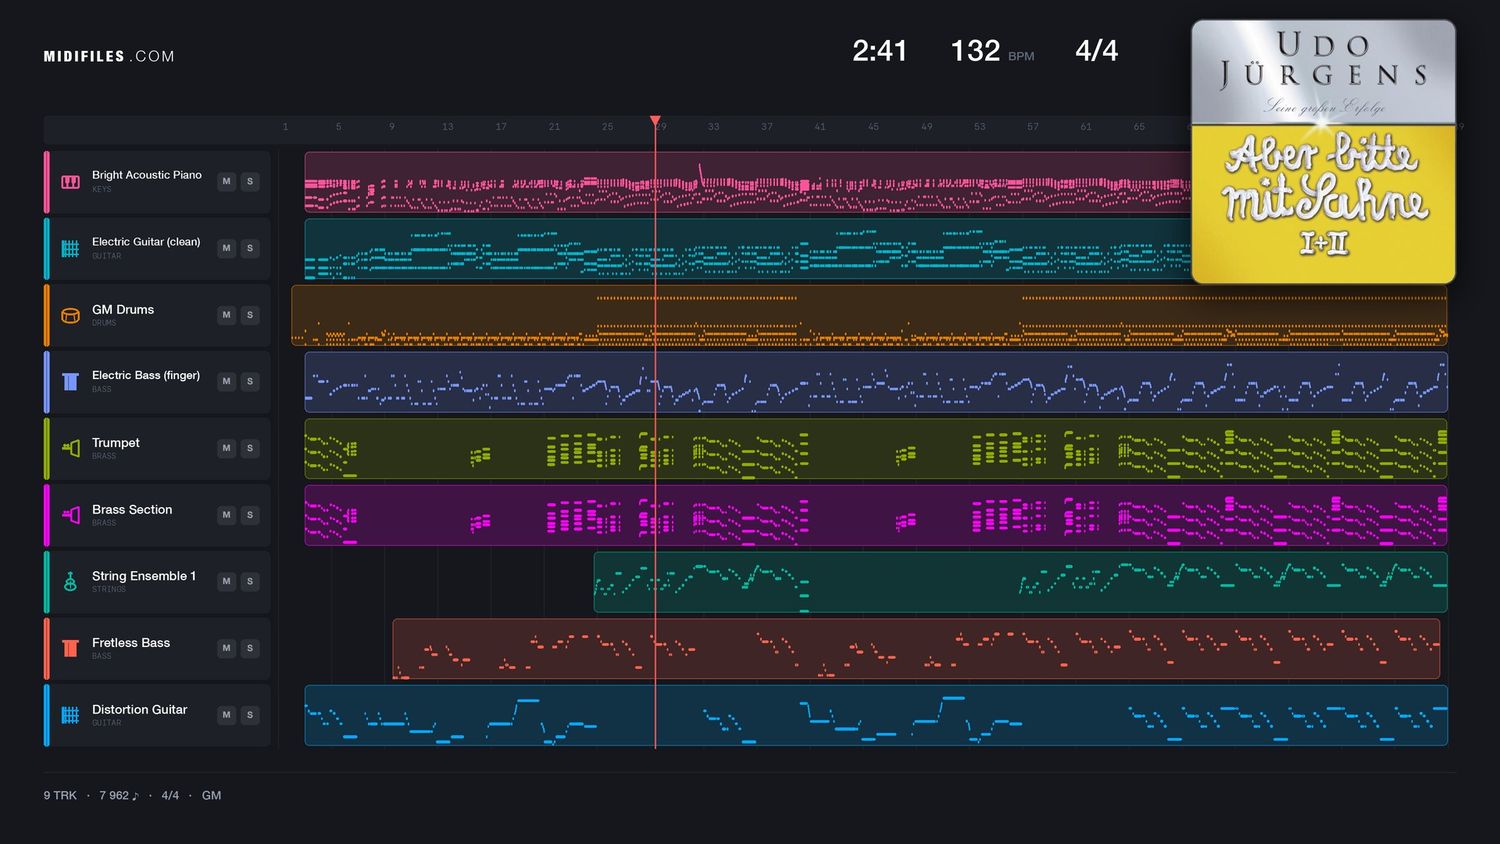This screenshot has height=844, width=1500.
Task: Click the 9 TRK status entry
Action: point(60,796)
